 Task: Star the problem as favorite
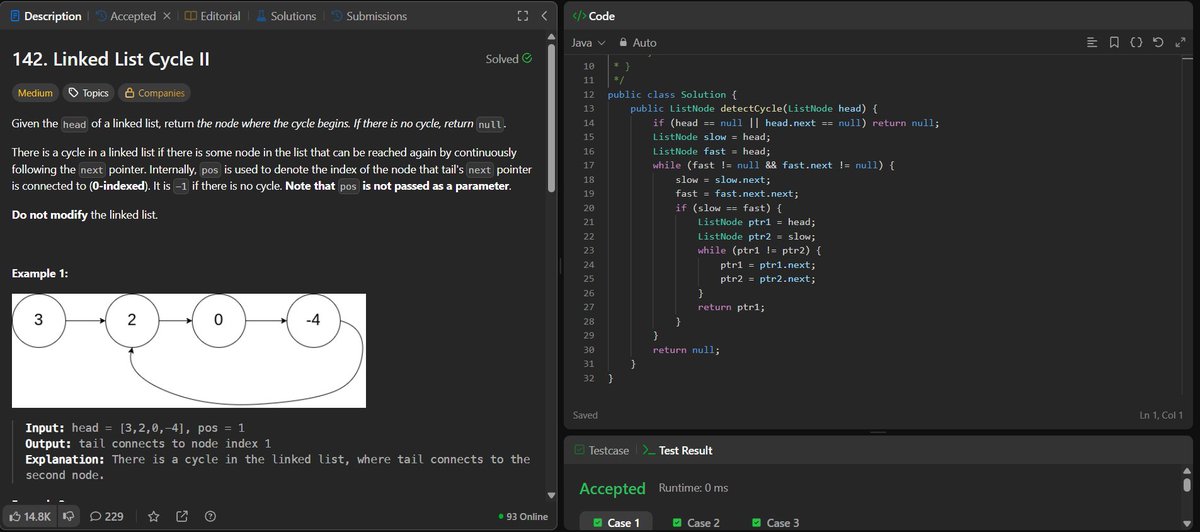pos(154,516)
